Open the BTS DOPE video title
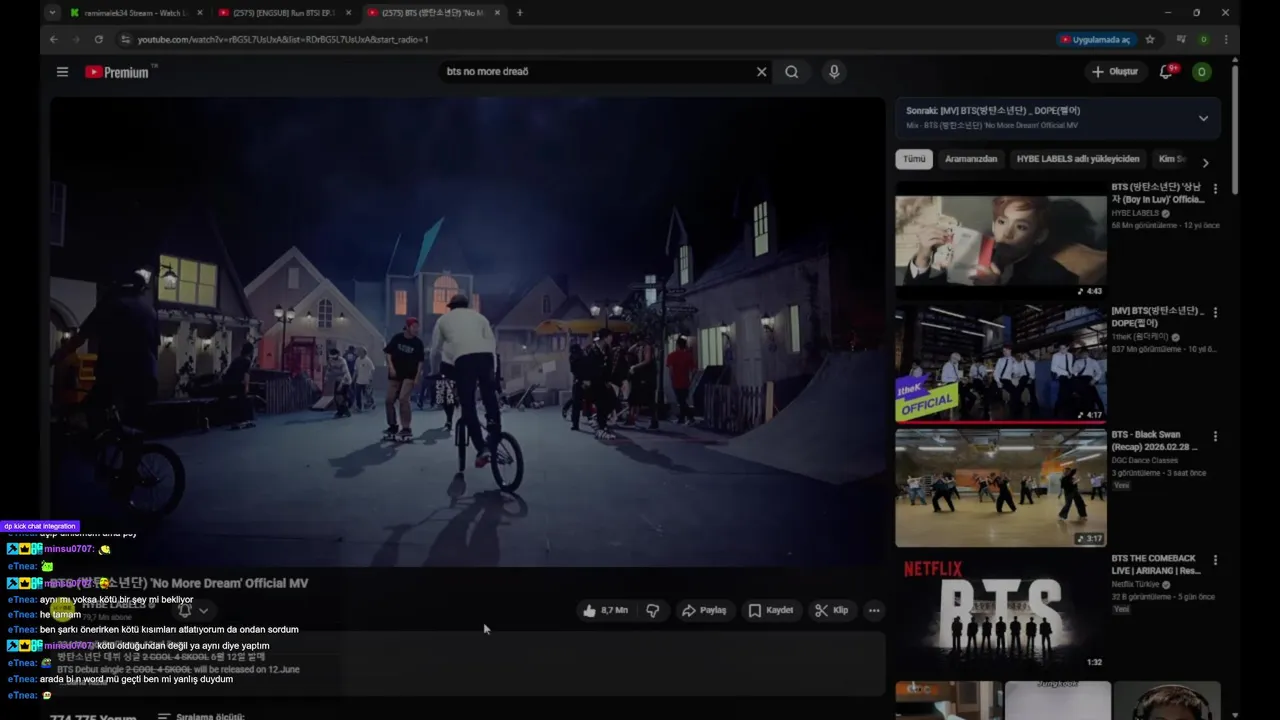Viewport: 1280px width, 720px height. click(1158, 317)
